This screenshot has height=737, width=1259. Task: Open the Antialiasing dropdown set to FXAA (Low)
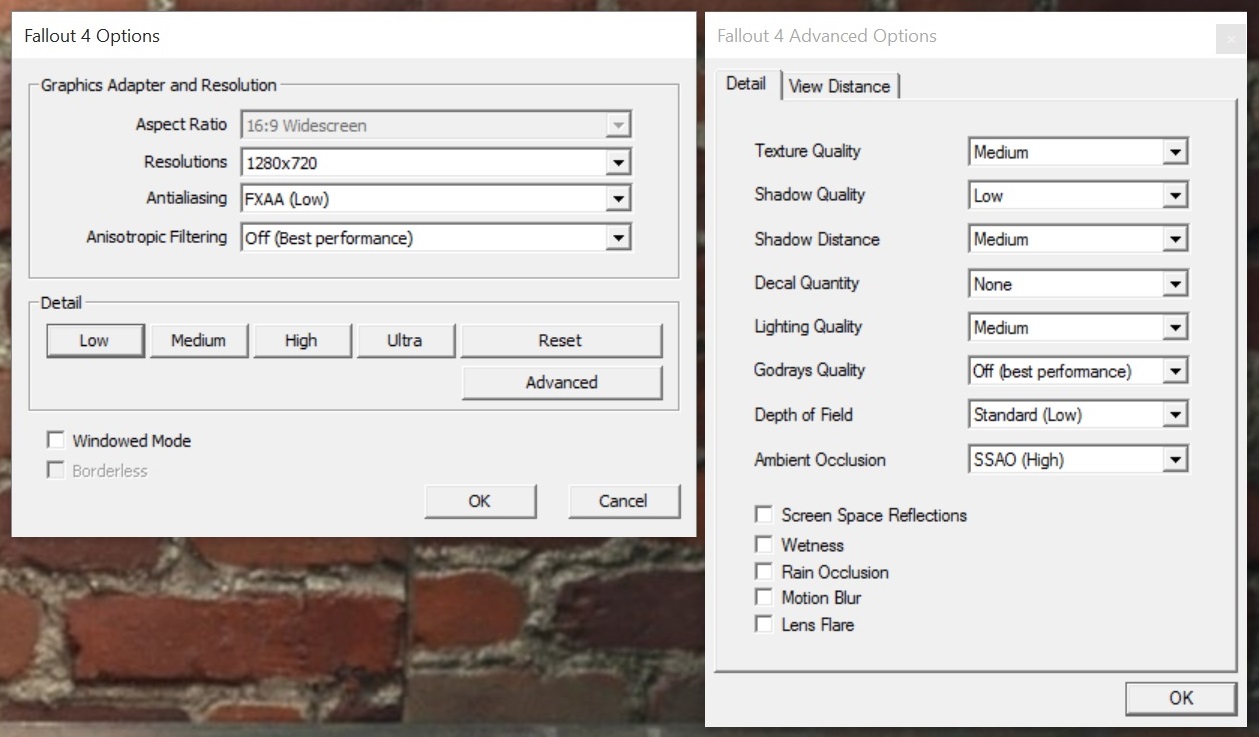(436, 199)
